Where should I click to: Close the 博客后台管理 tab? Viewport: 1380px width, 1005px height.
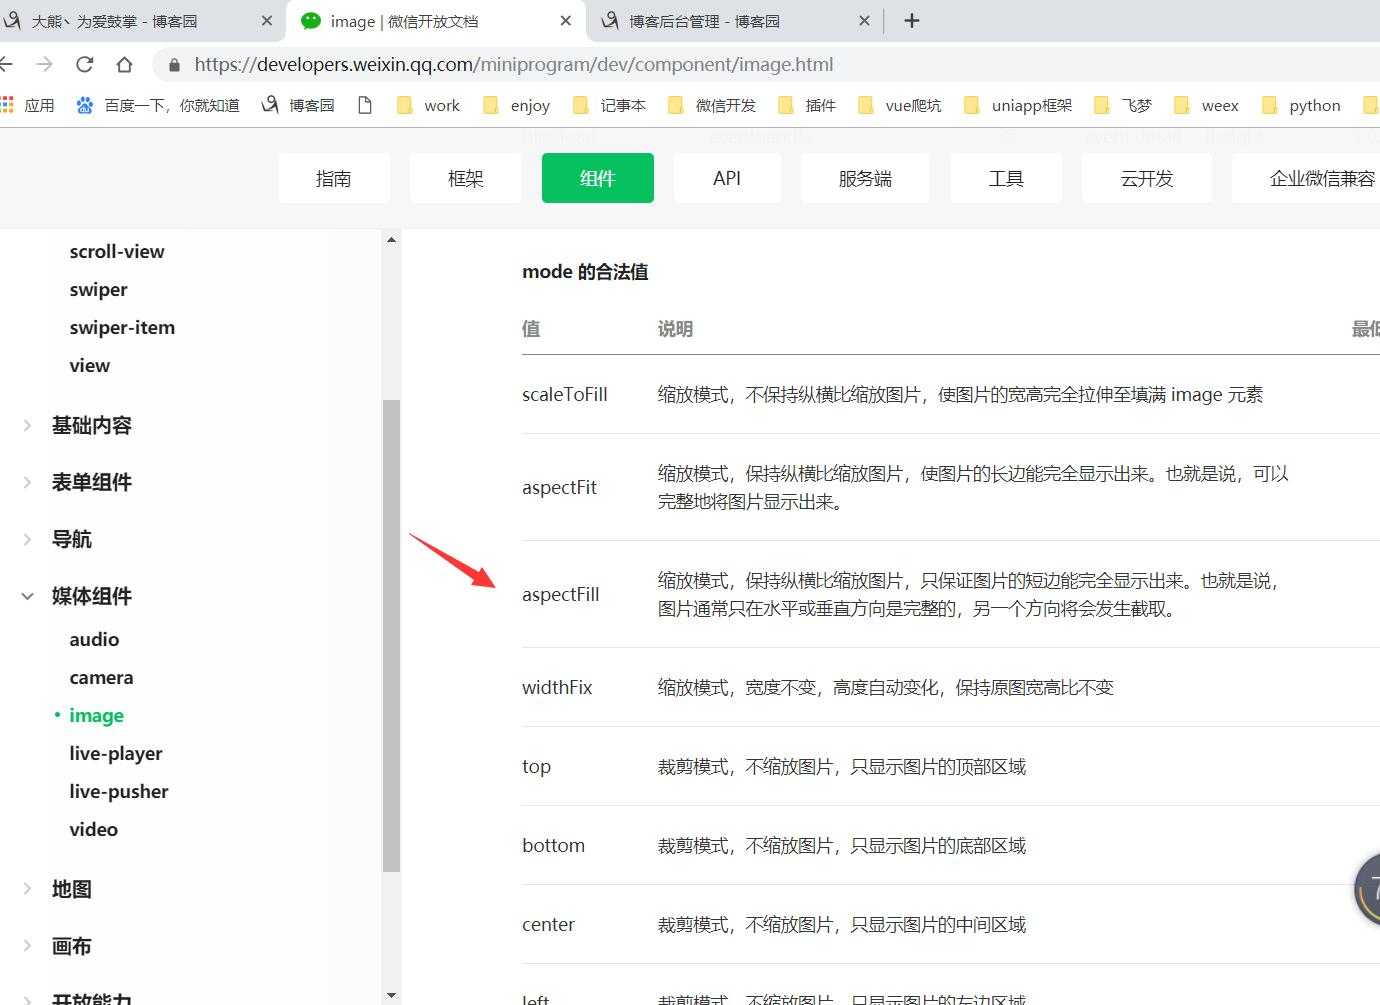864,20
